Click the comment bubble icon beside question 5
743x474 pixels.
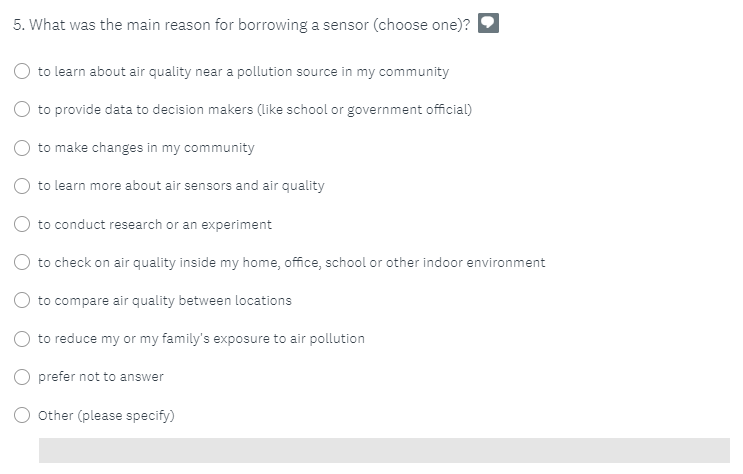(488, 24)
